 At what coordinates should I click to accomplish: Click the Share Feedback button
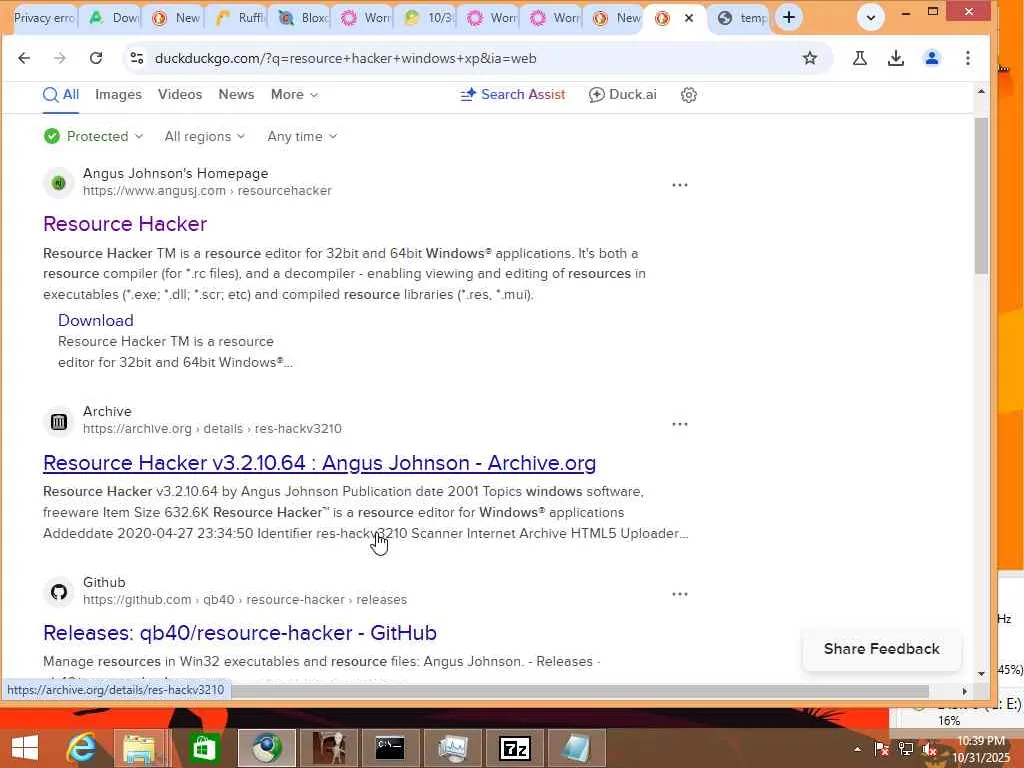click(x=882, y=649)
